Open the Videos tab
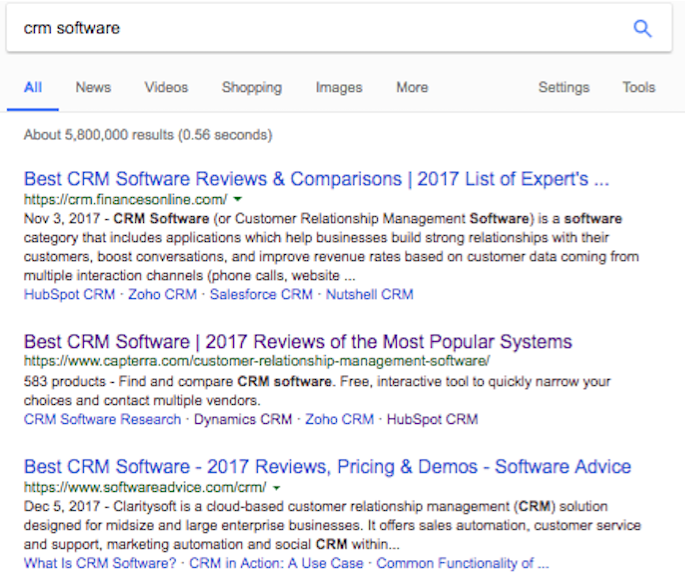685x581 pixels. pyautogui.click(x=166, y=87)
